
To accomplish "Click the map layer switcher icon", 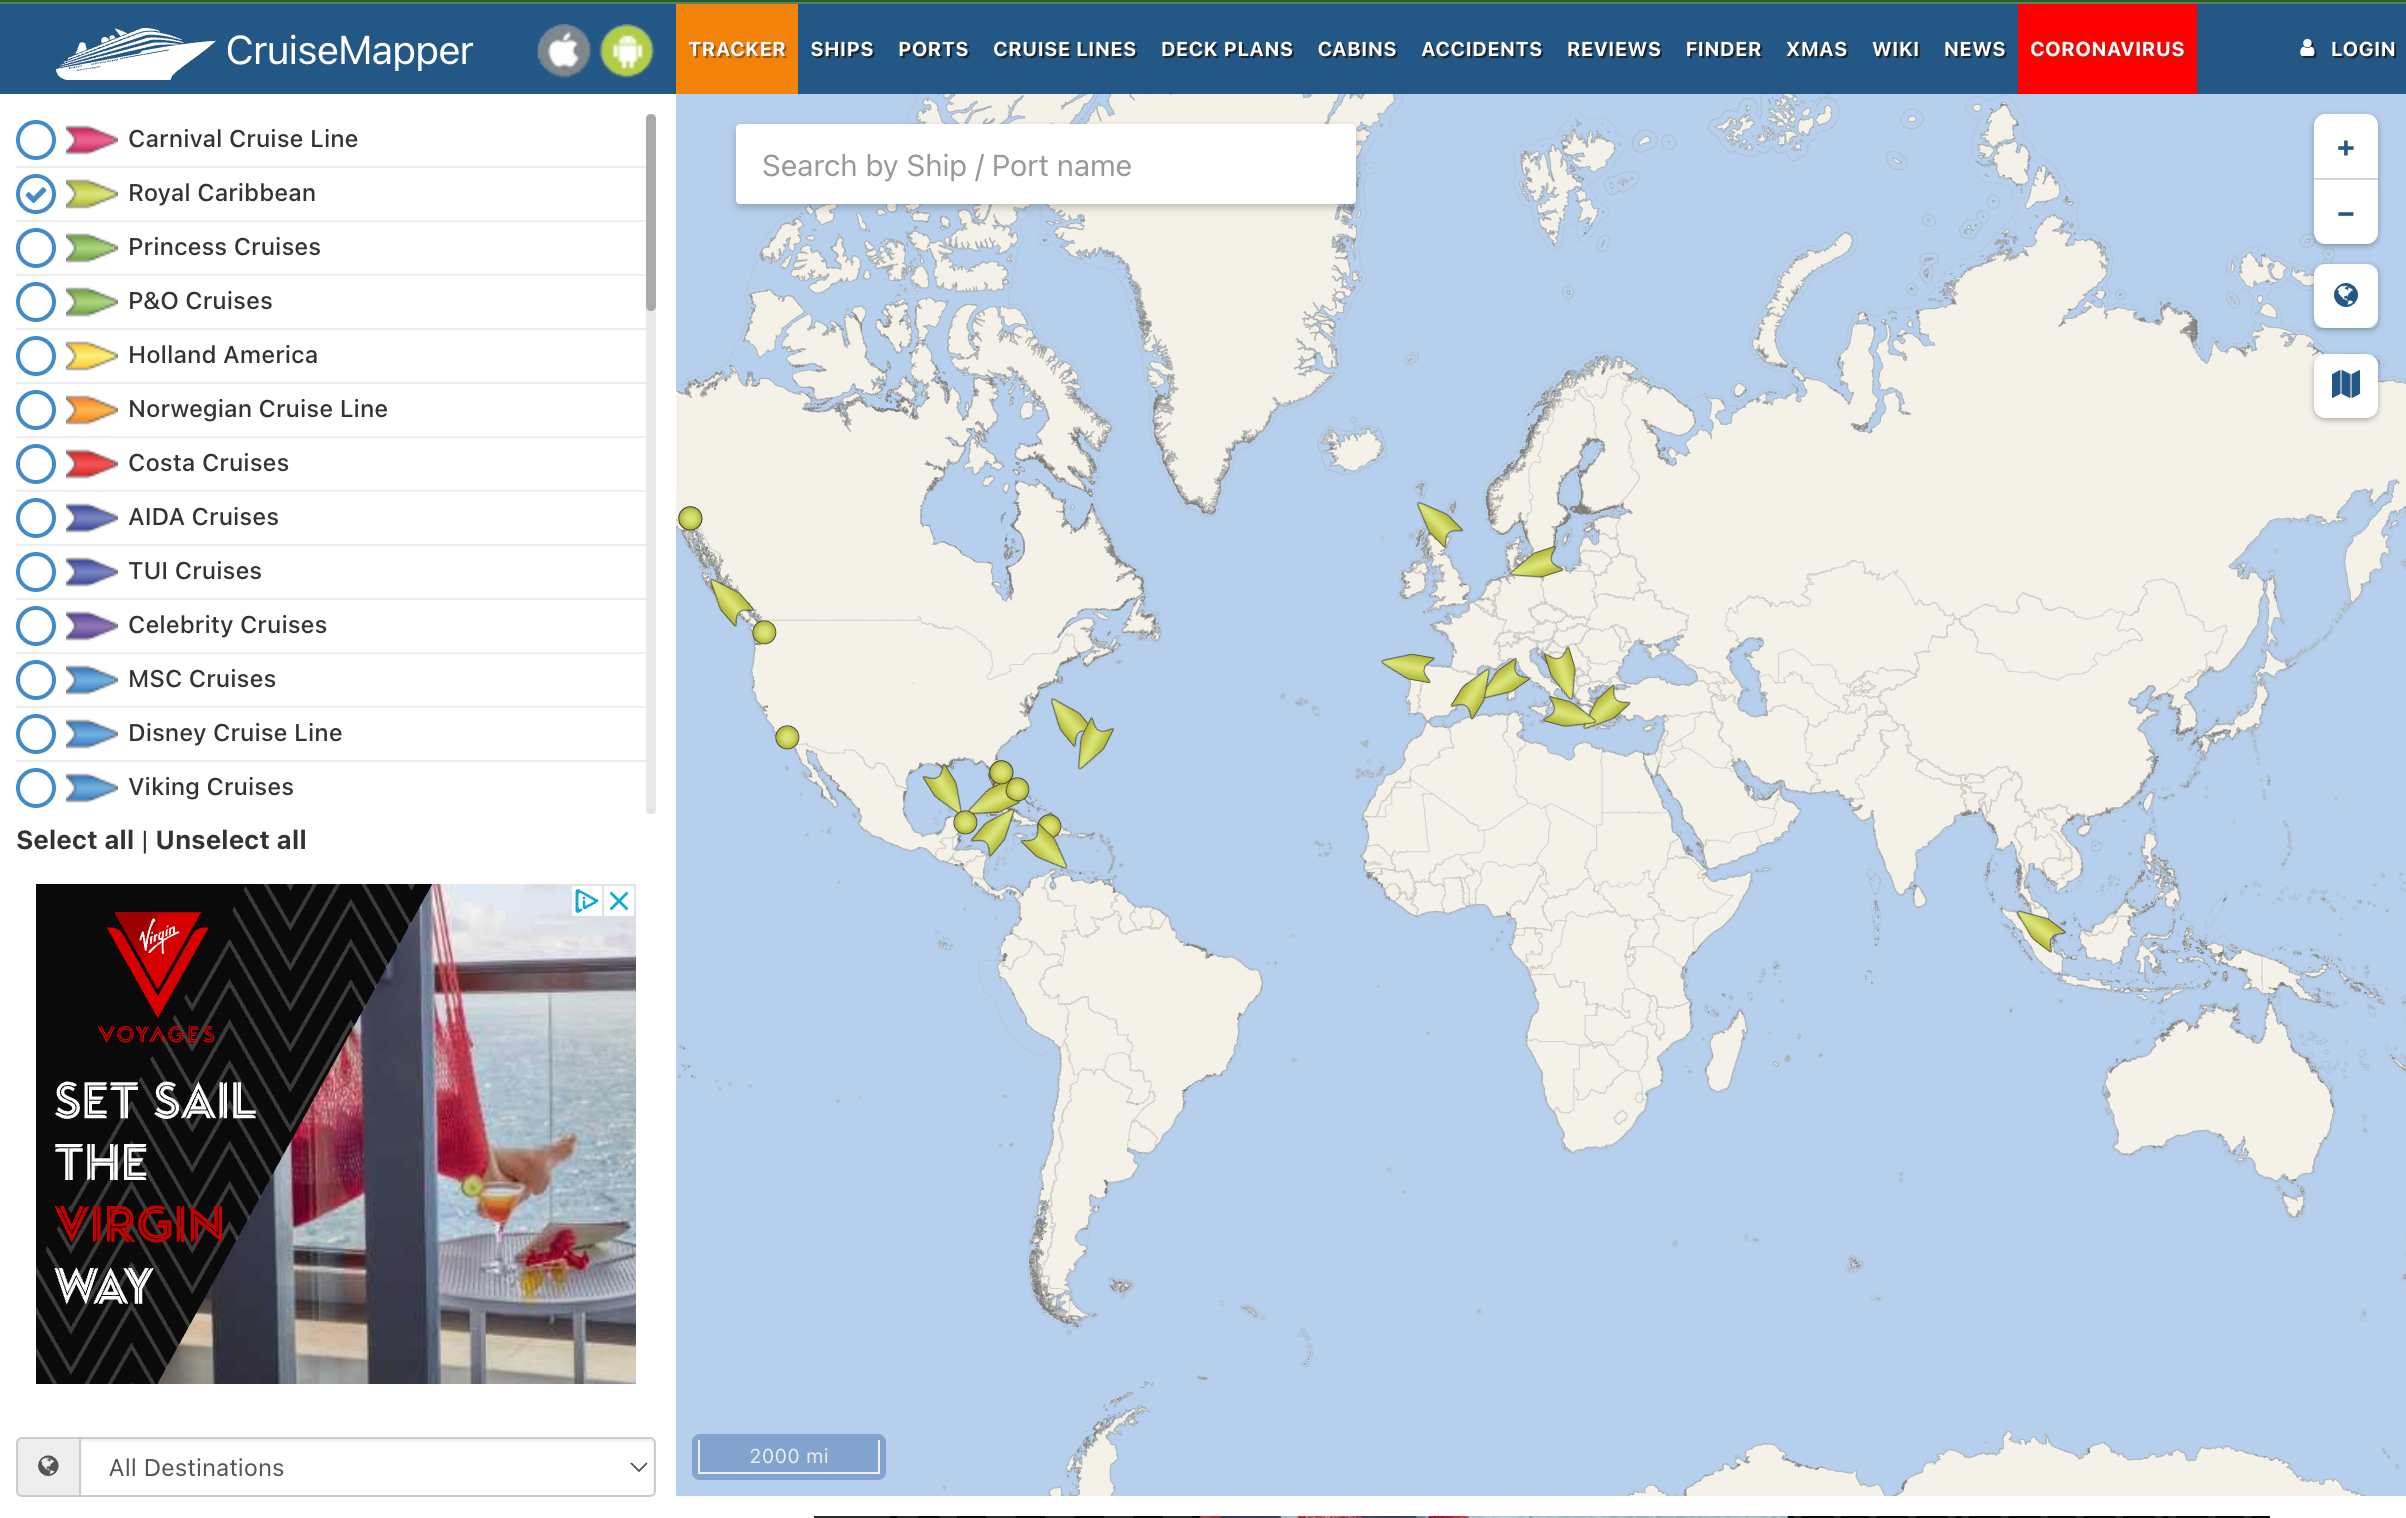I will click(2343, 385).
